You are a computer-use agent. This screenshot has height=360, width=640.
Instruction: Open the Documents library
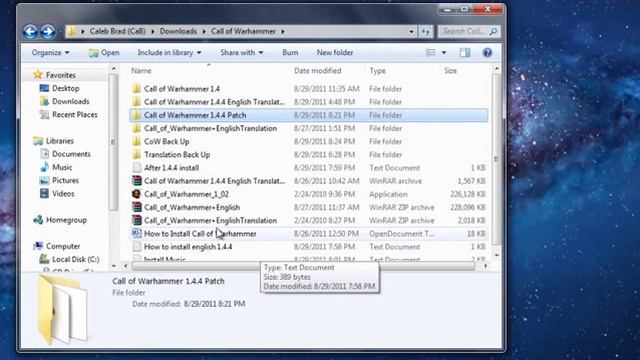[71, 154]
